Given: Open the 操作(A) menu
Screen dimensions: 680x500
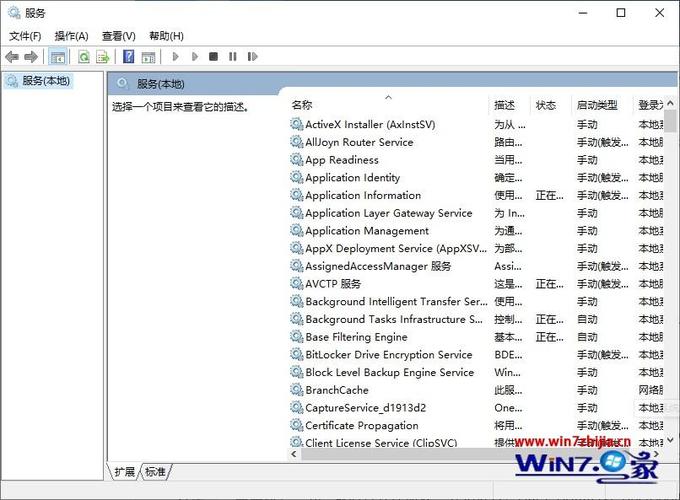Looking at the screenshot, I should (x=72, y=36).
